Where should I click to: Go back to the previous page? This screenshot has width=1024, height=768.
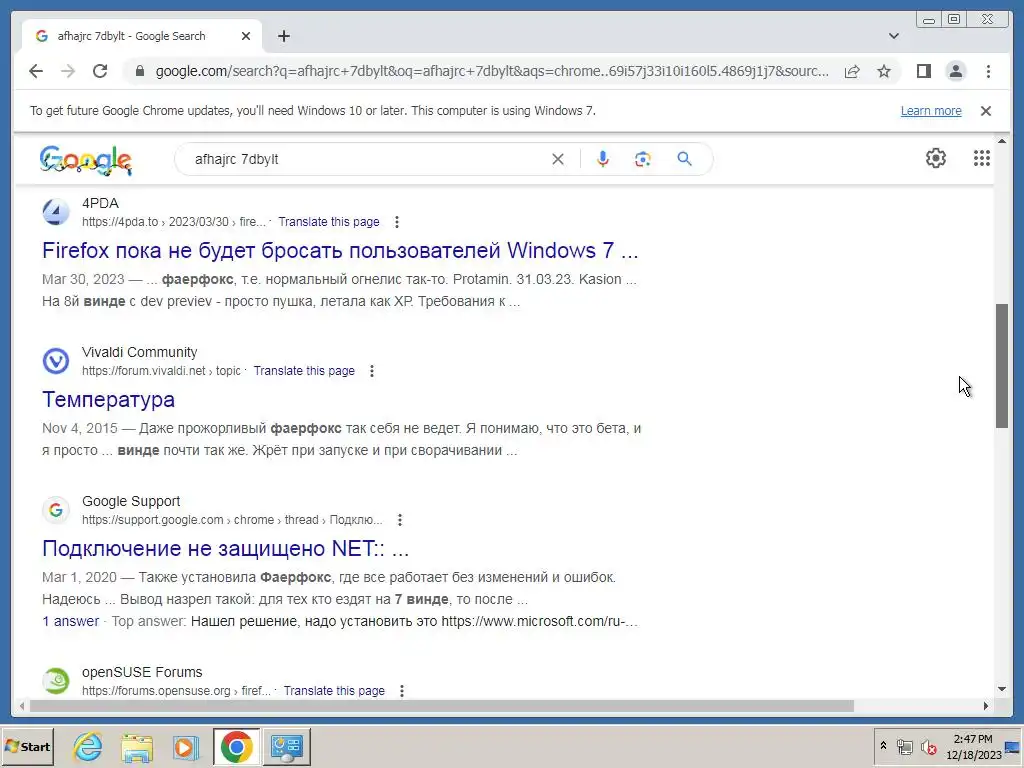point(36,71)
